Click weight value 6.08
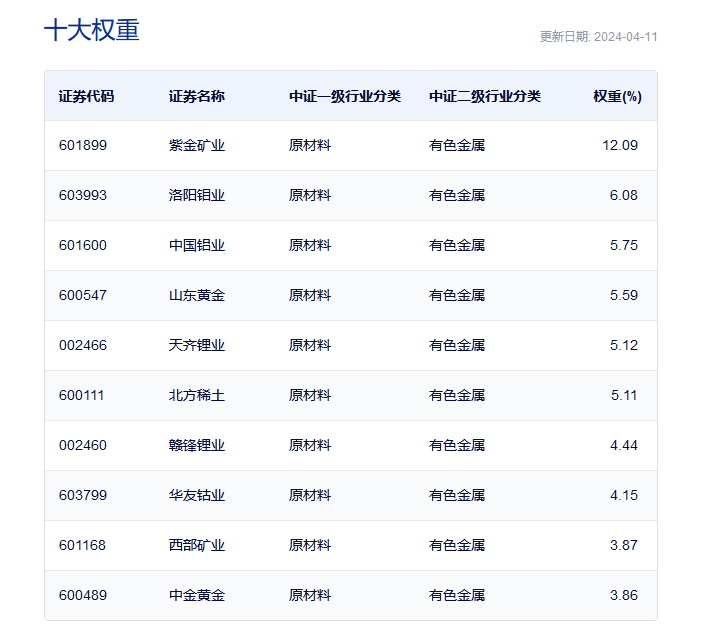 623,195
